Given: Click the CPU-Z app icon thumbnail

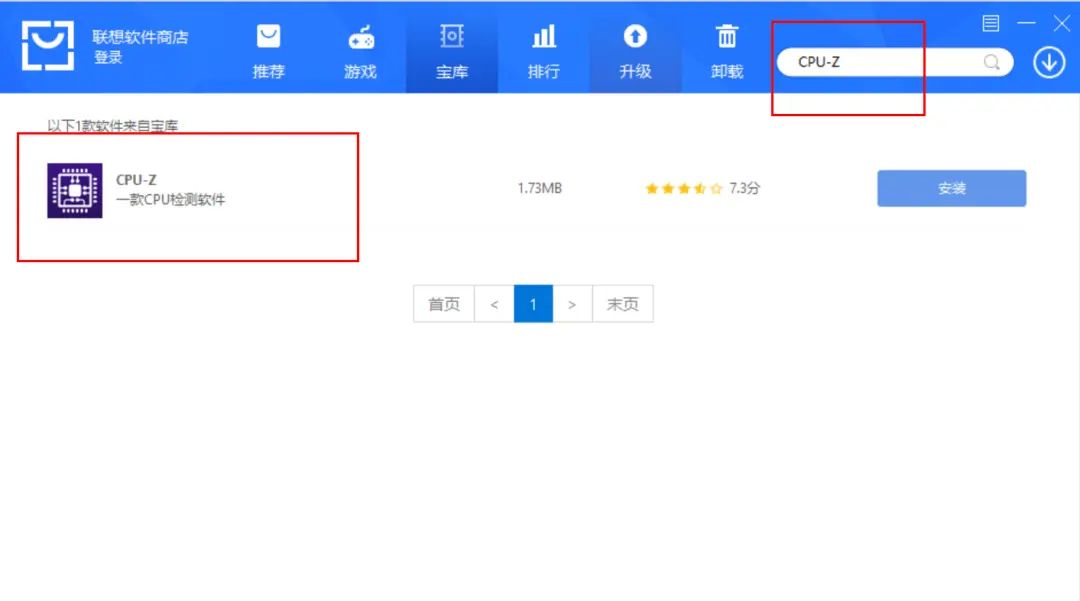Looking at the screenshot, I should [x=74, y=190].
